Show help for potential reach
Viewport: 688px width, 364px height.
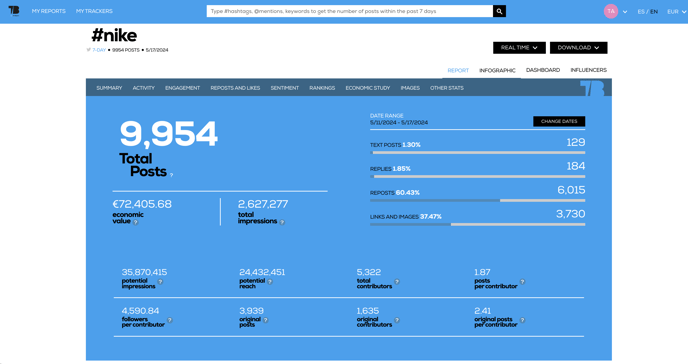[270, 282]
